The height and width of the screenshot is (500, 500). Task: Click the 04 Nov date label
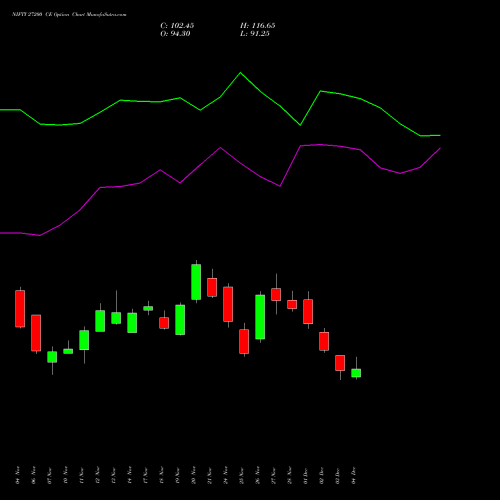18,475
